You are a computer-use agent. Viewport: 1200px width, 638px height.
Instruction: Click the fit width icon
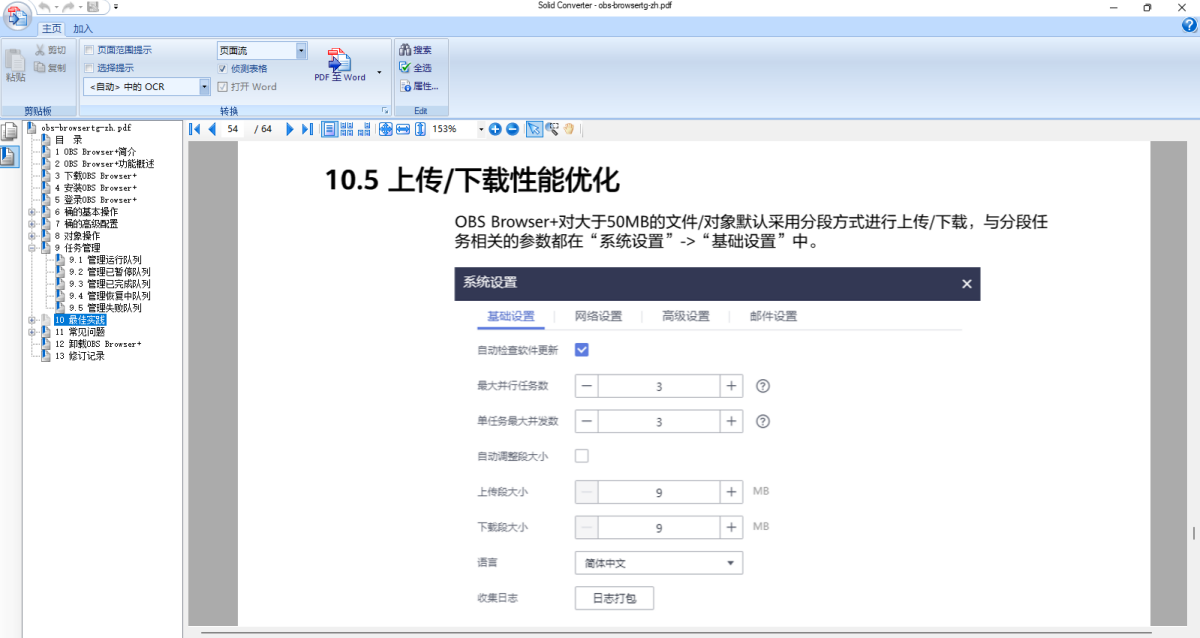coord(403,129)
